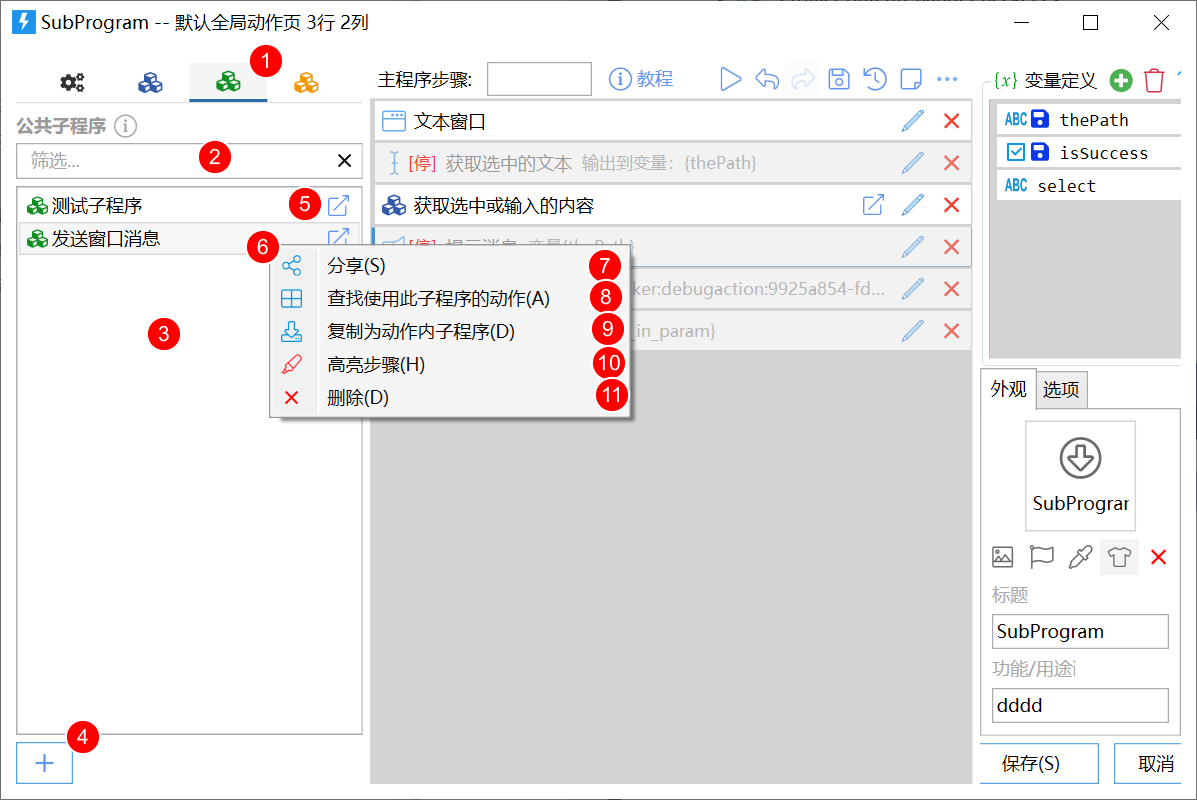Expand 获取选中或输入的内容 subprogram link icon

pyautogui.click(x=873, y=205)
